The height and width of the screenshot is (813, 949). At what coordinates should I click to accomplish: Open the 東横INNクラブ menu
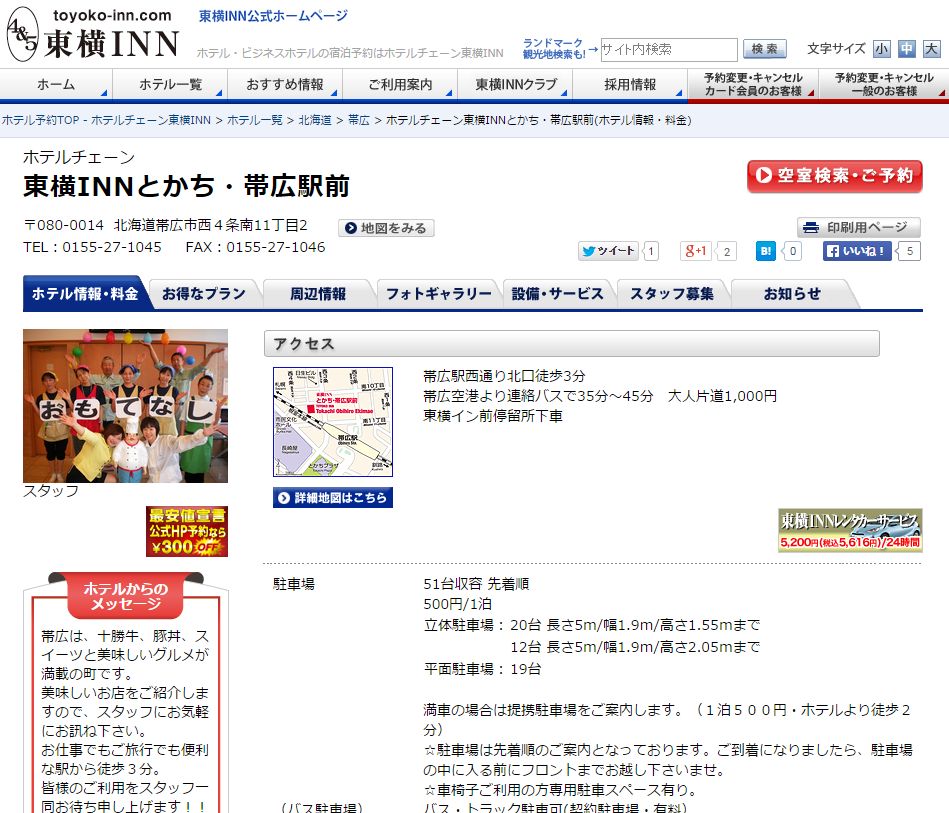pyautogui.click(x=515, y=84)
